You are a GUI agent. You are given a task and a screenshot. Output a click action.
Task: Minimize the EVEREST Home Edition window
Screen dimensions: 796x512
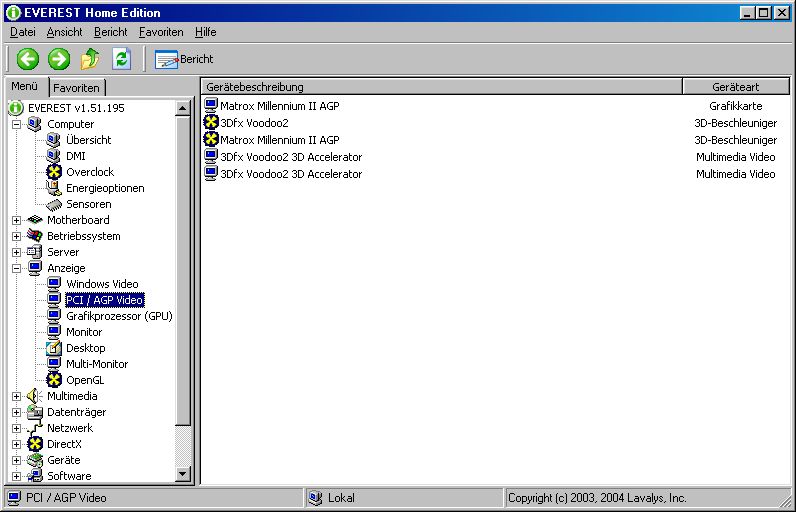tap(747, 13)
